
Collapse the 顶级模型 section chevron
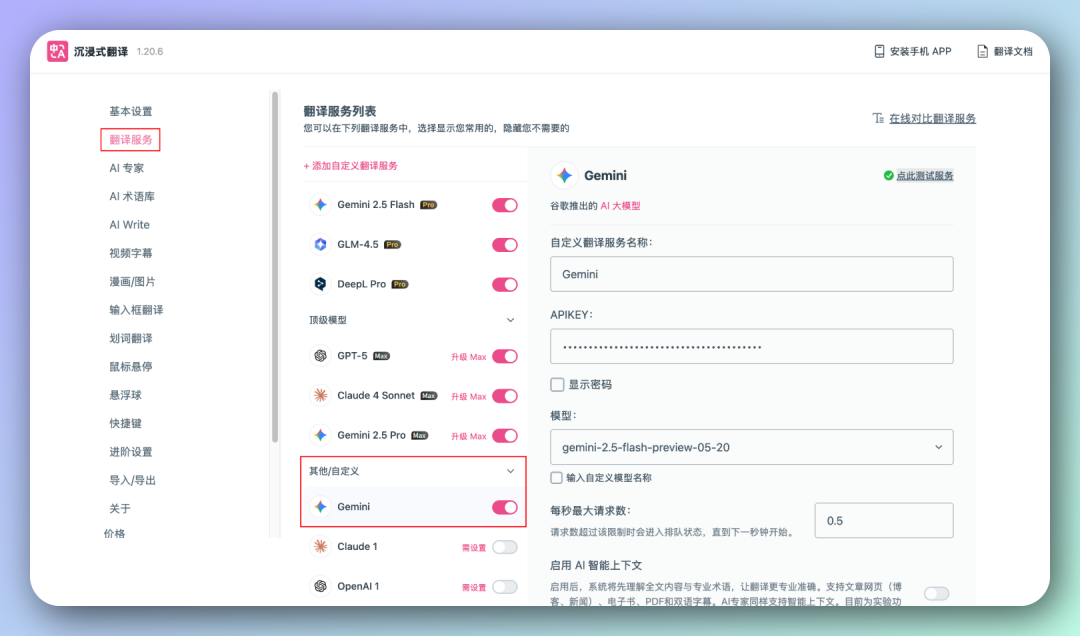coord(510,320)
